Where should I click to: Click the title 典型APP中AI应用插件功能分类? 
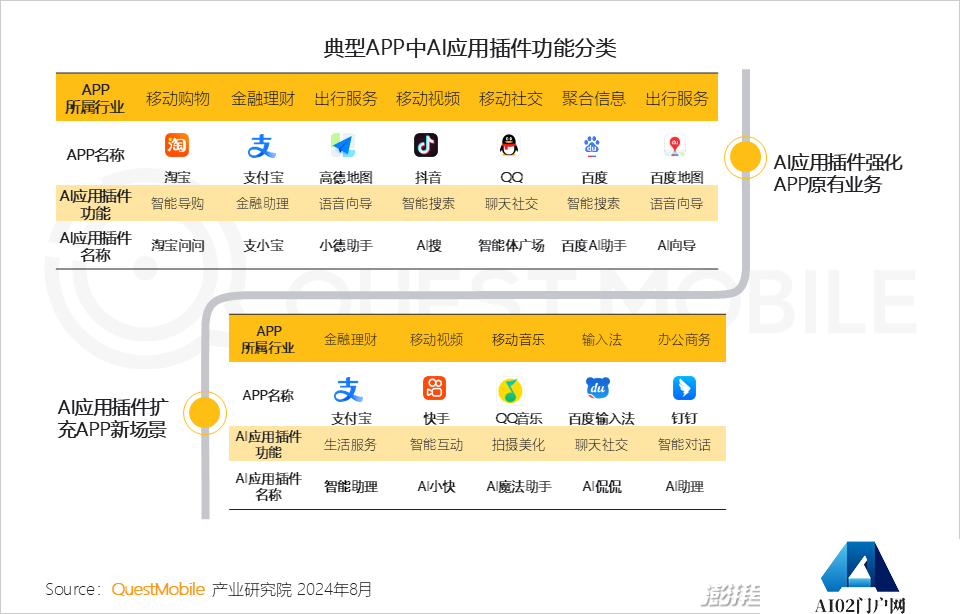[470, 48]
